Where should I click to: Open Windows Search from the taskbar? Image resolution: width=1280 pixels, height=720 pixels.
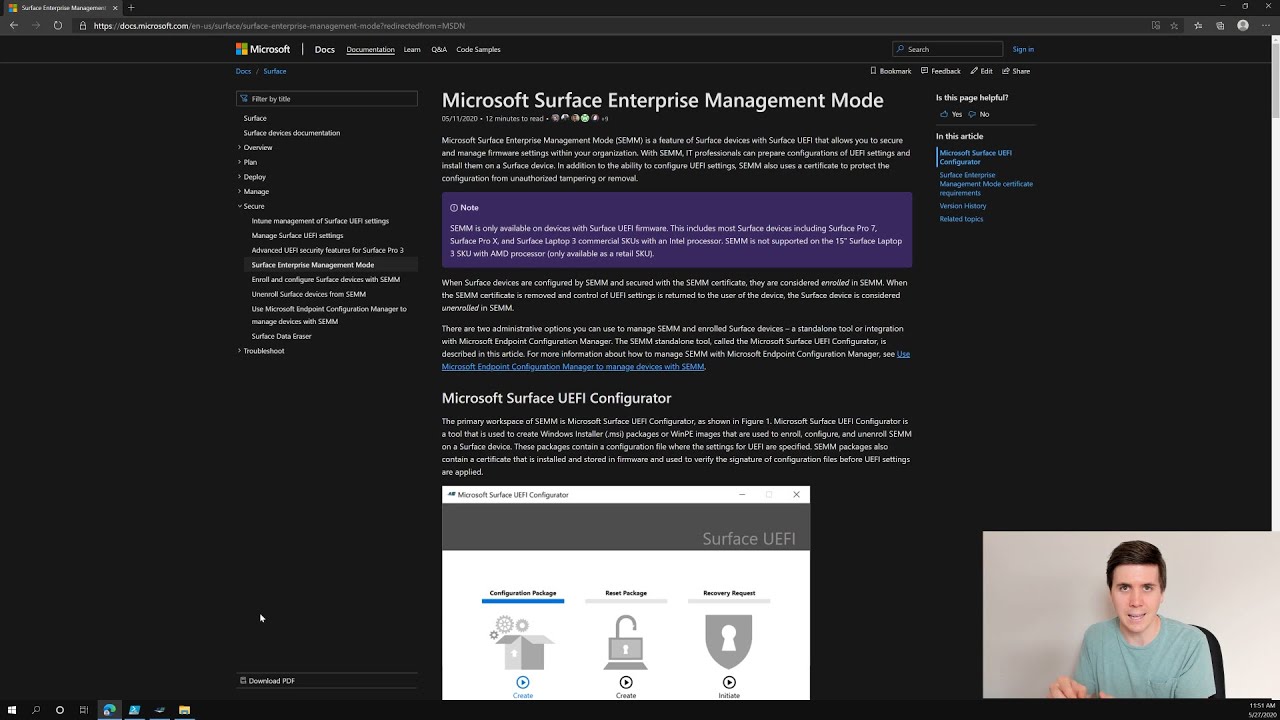coord(36,710)
